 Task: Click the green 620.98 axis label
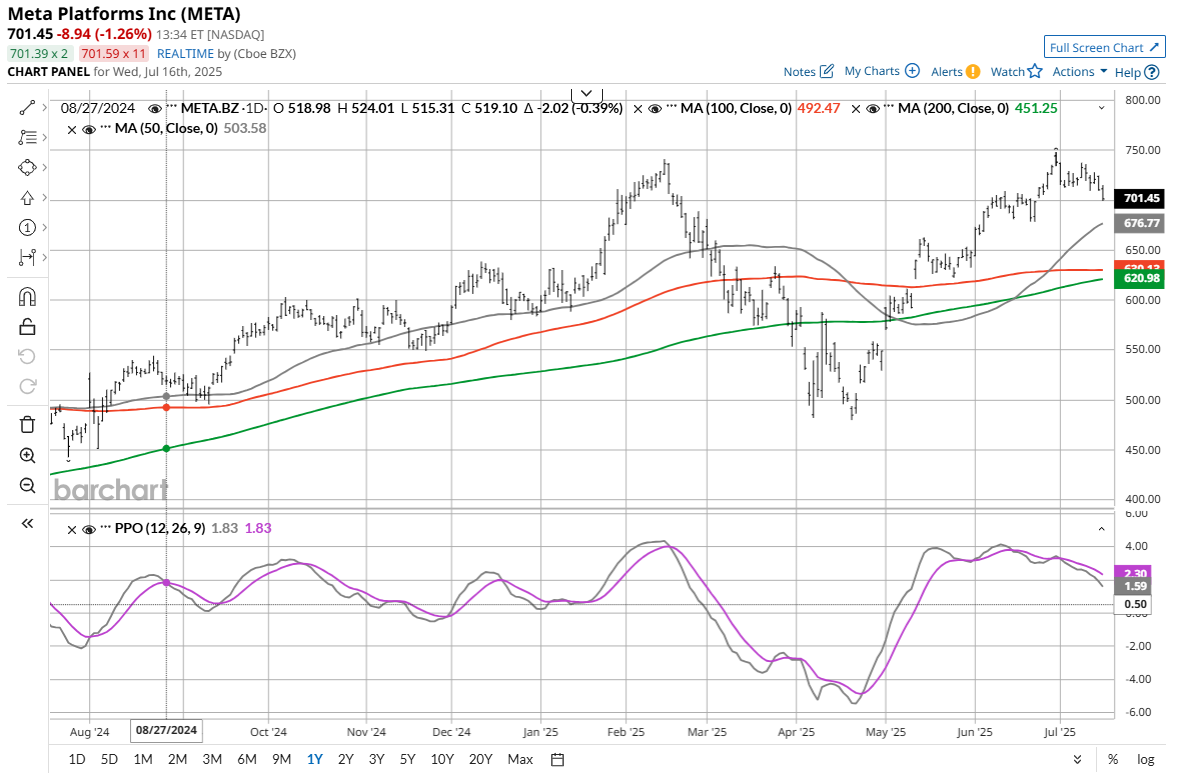pos(1140,278)
